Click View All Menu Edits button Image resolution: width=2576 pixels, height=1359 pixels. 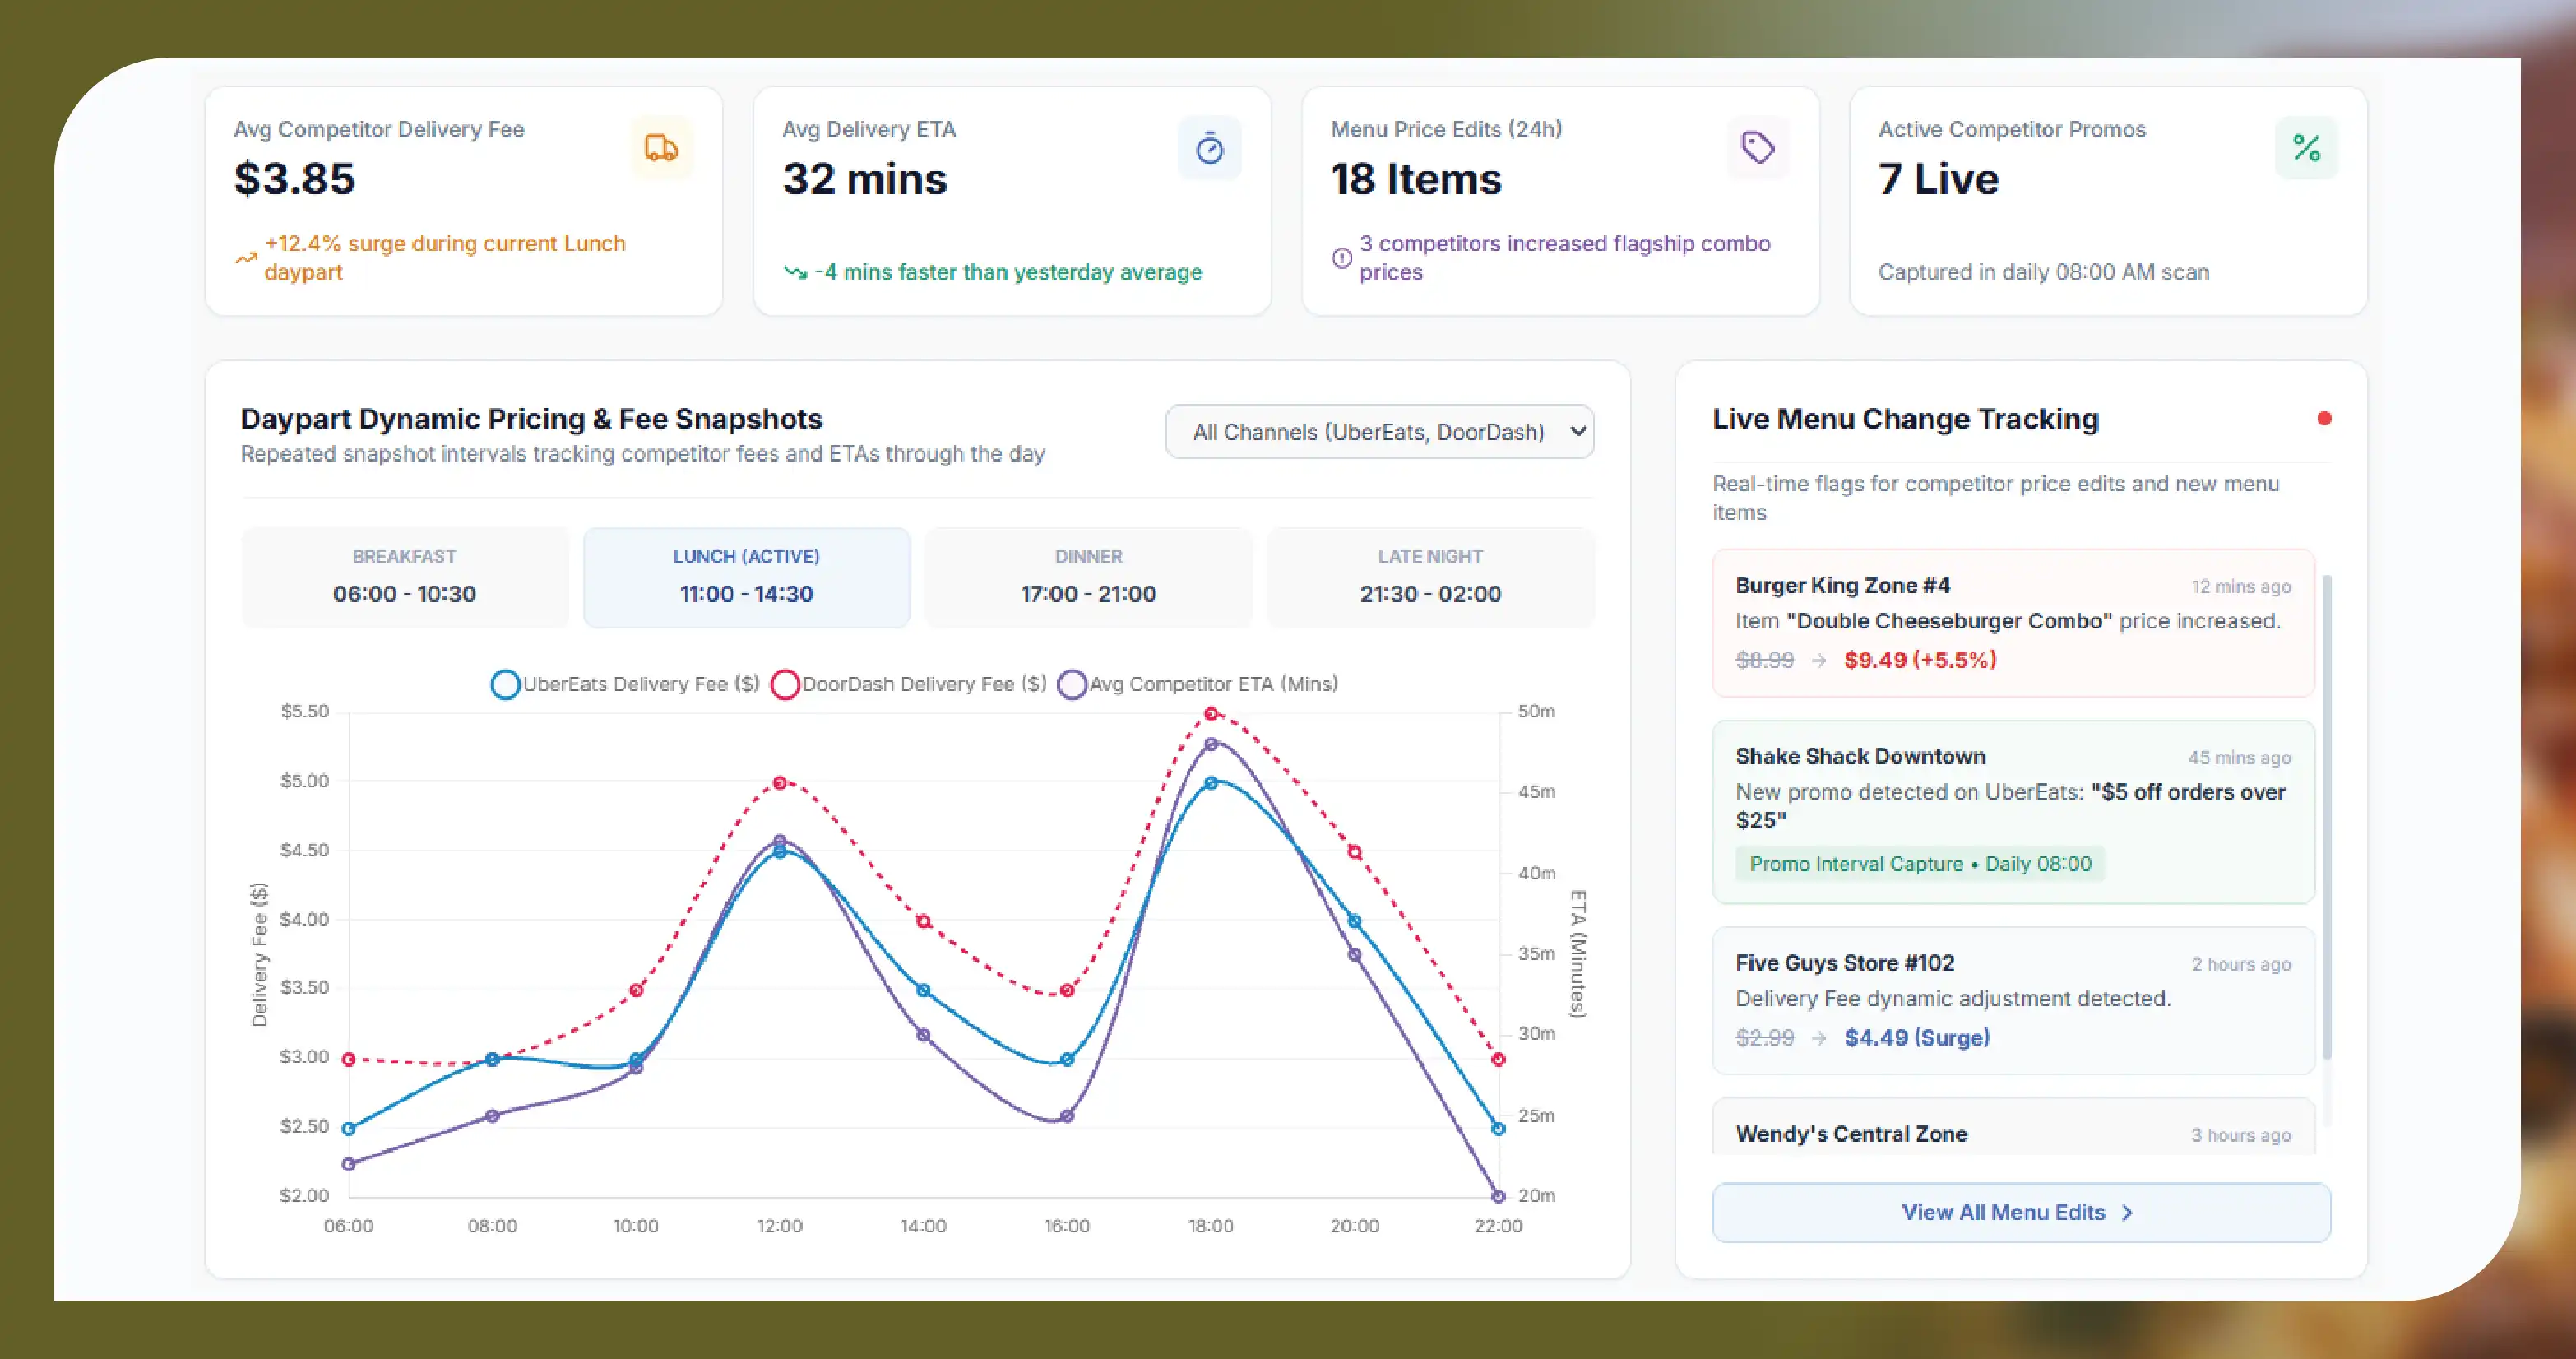coord(2021,1212)
